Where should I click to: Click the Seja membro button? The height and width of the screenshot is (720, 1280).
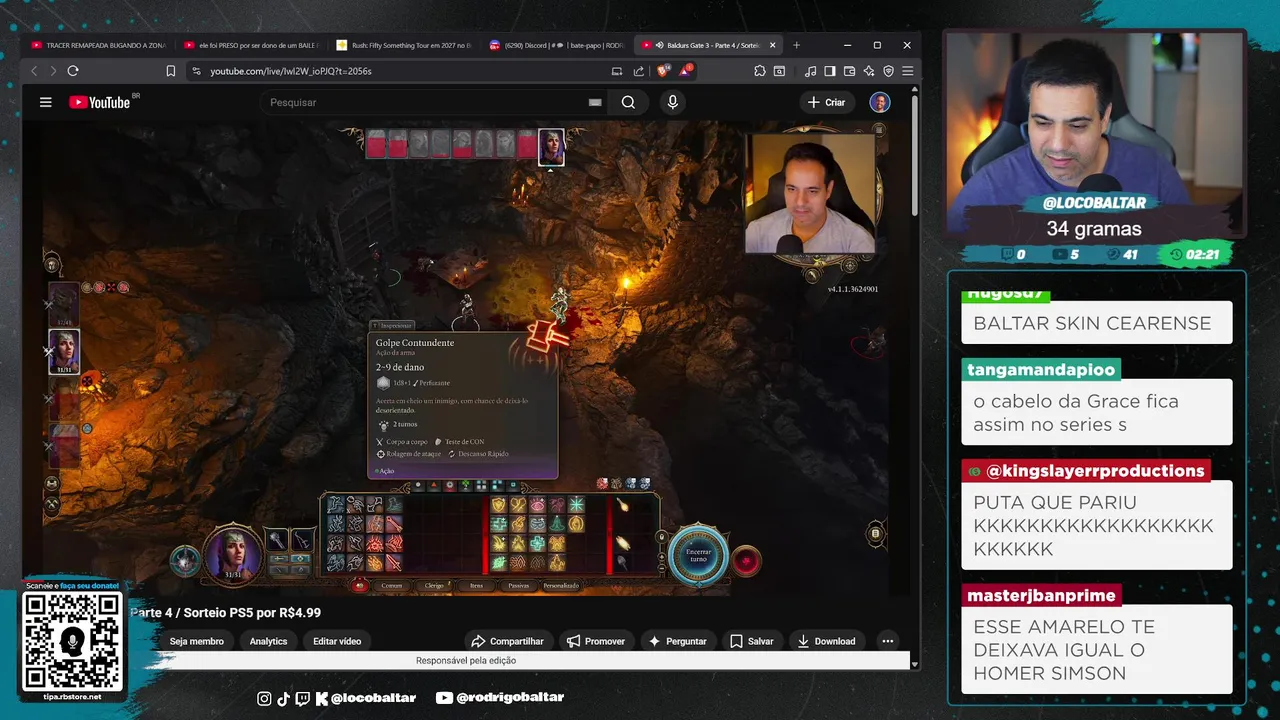point(197,641)
